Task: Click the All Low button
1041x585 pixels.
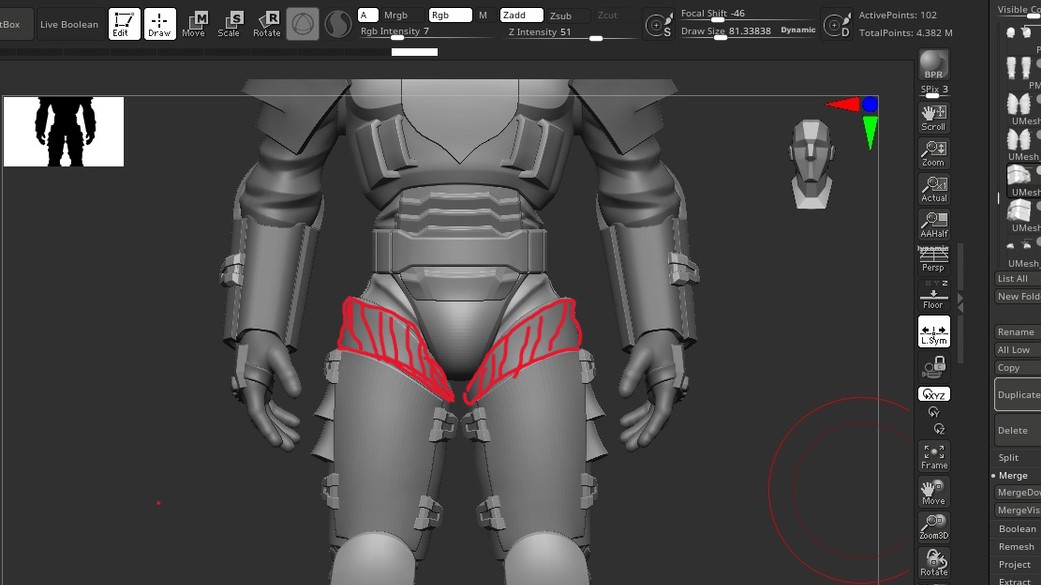Action: (1017, 350)
